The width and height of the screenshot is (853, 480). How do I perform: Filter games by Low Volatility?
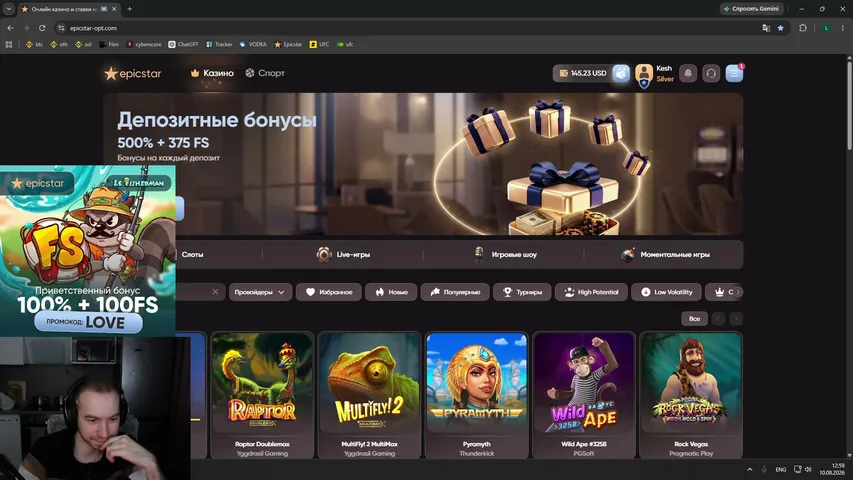click(x=666, y=292)
